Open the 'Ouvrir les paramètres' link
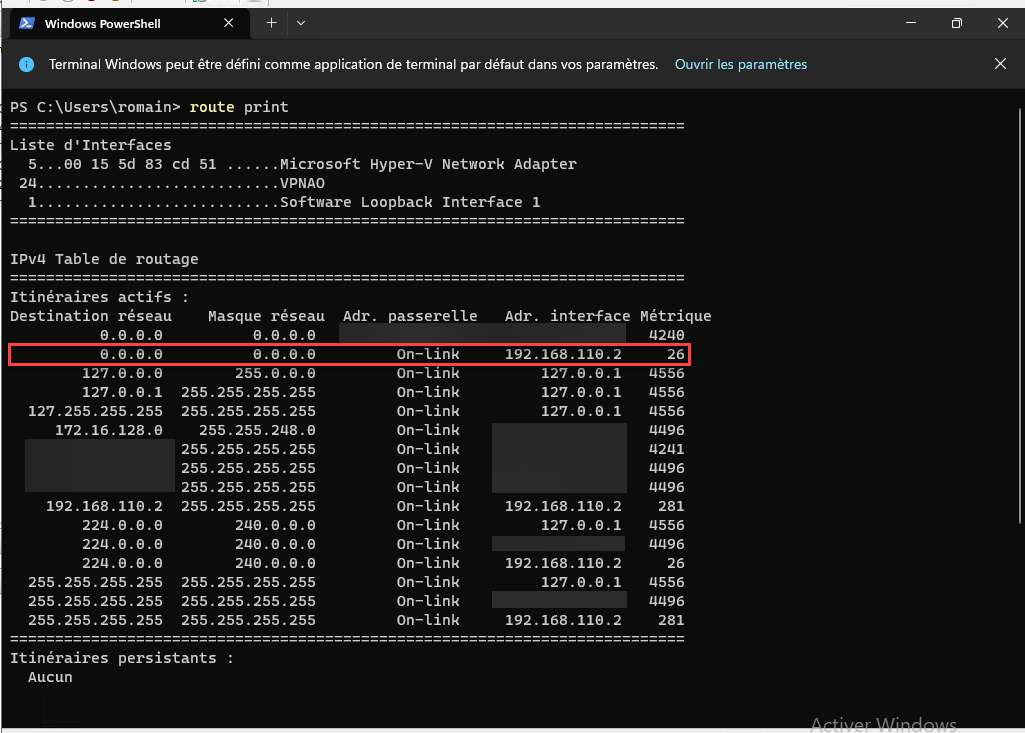 pyautogui.click(x=740, y=64)
